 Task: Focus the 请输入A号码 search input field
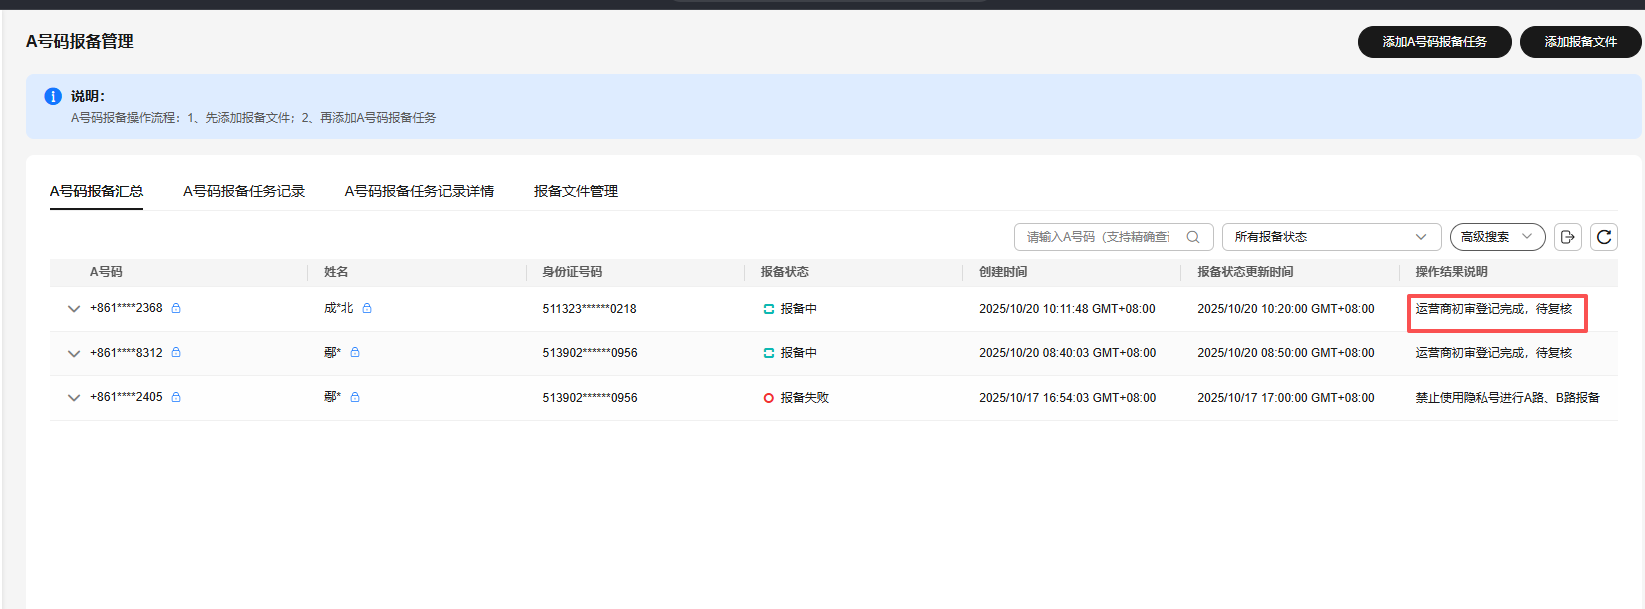(1098, 237)
